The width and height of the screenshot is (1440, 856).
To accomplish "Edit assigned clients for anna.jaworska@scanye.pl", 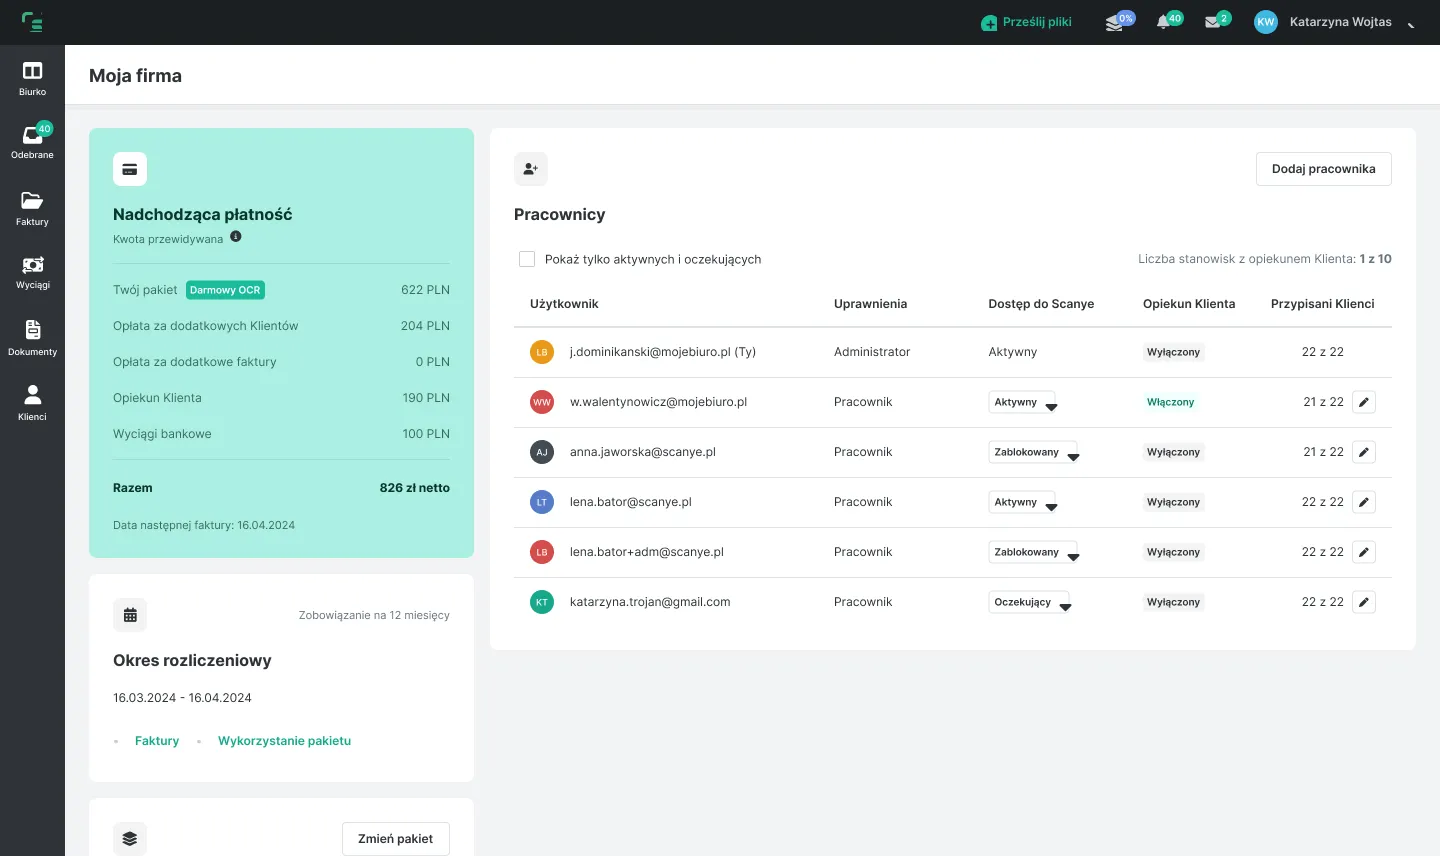I will coord(1364,452).
